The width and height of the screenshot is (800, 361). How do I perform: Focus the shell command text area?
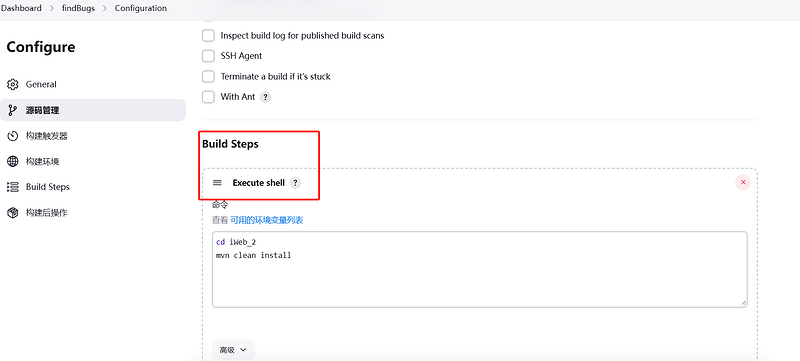tap(480, 269)
